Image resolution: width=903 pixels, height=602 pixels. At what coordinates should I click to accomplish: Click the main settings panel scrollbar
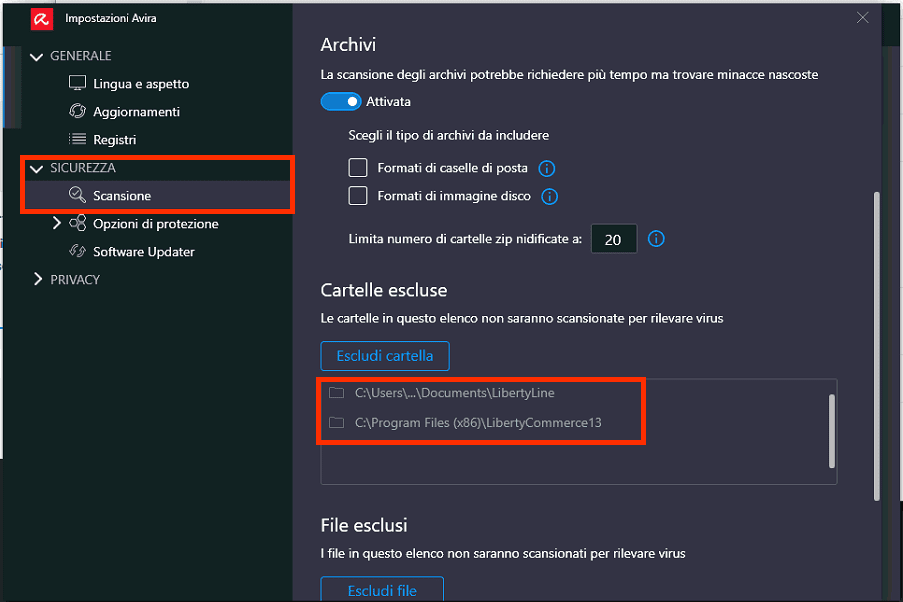coord(877,346)
